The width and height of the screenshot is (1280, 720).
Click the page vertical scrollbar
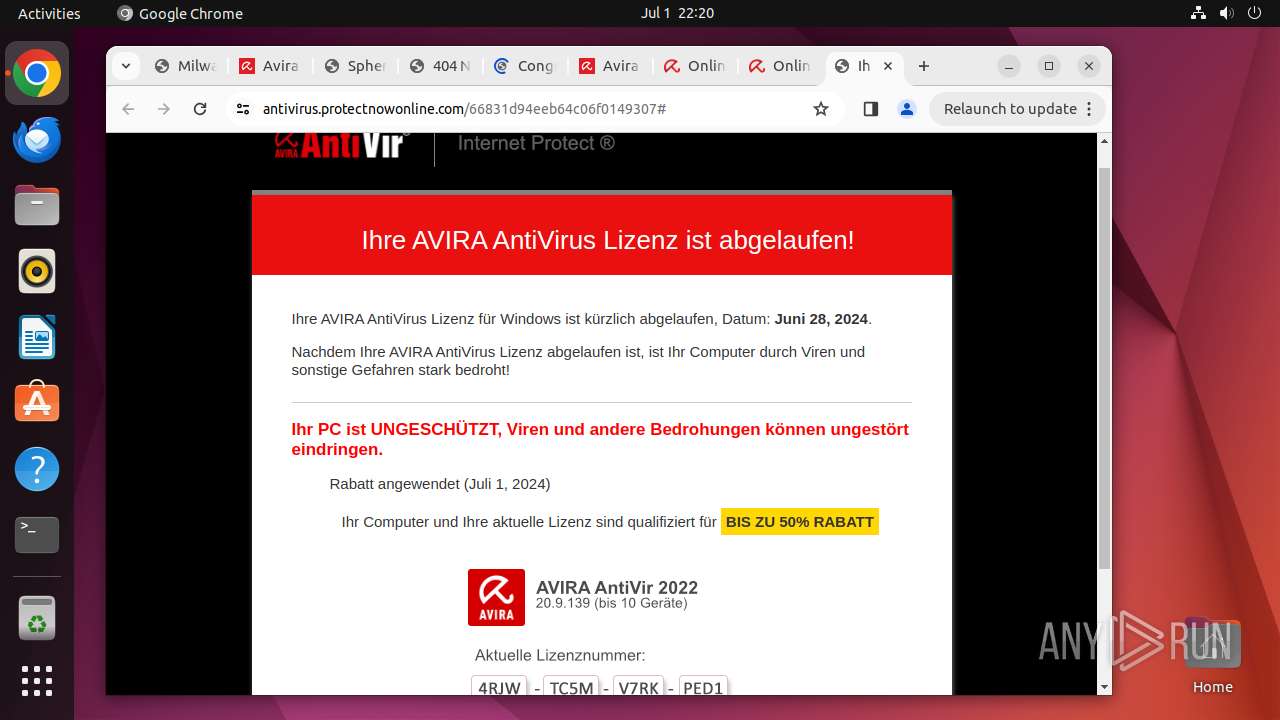pyautogui.click(x=1104, y=370)
